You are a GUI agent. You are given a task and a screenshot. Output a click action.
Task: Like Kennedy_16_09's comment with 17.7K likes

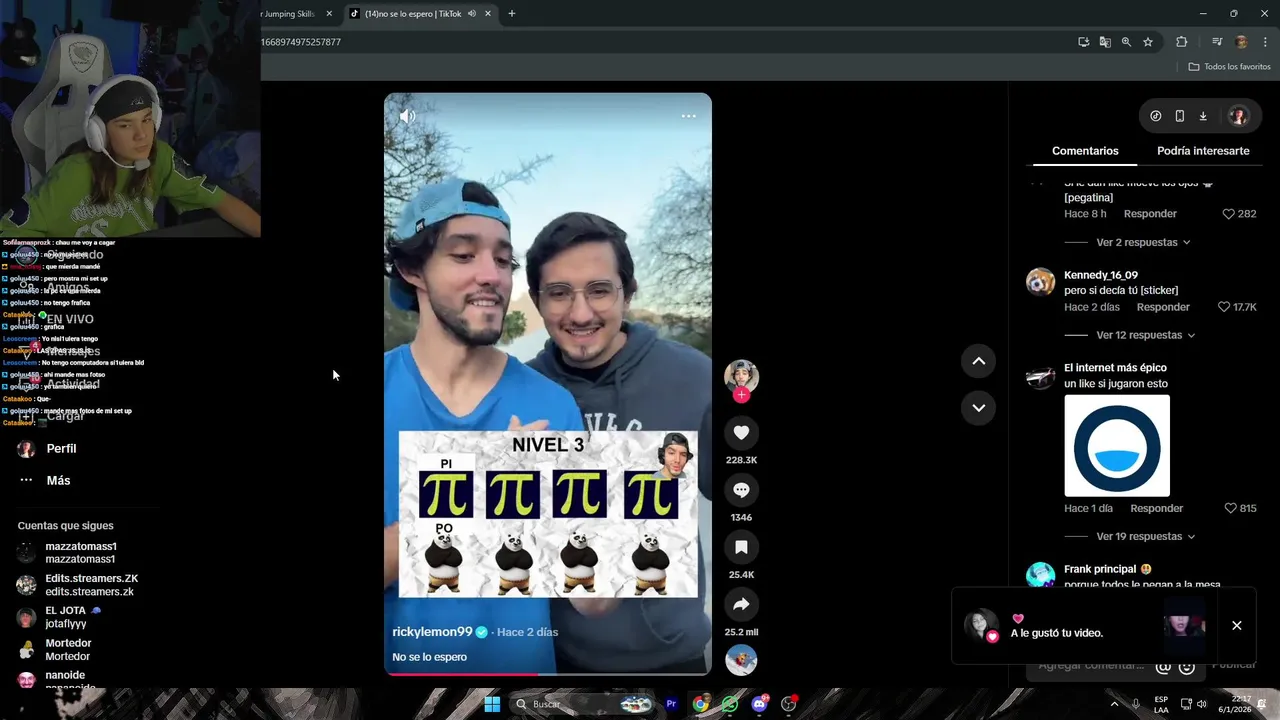click(x=1224, y=307)
